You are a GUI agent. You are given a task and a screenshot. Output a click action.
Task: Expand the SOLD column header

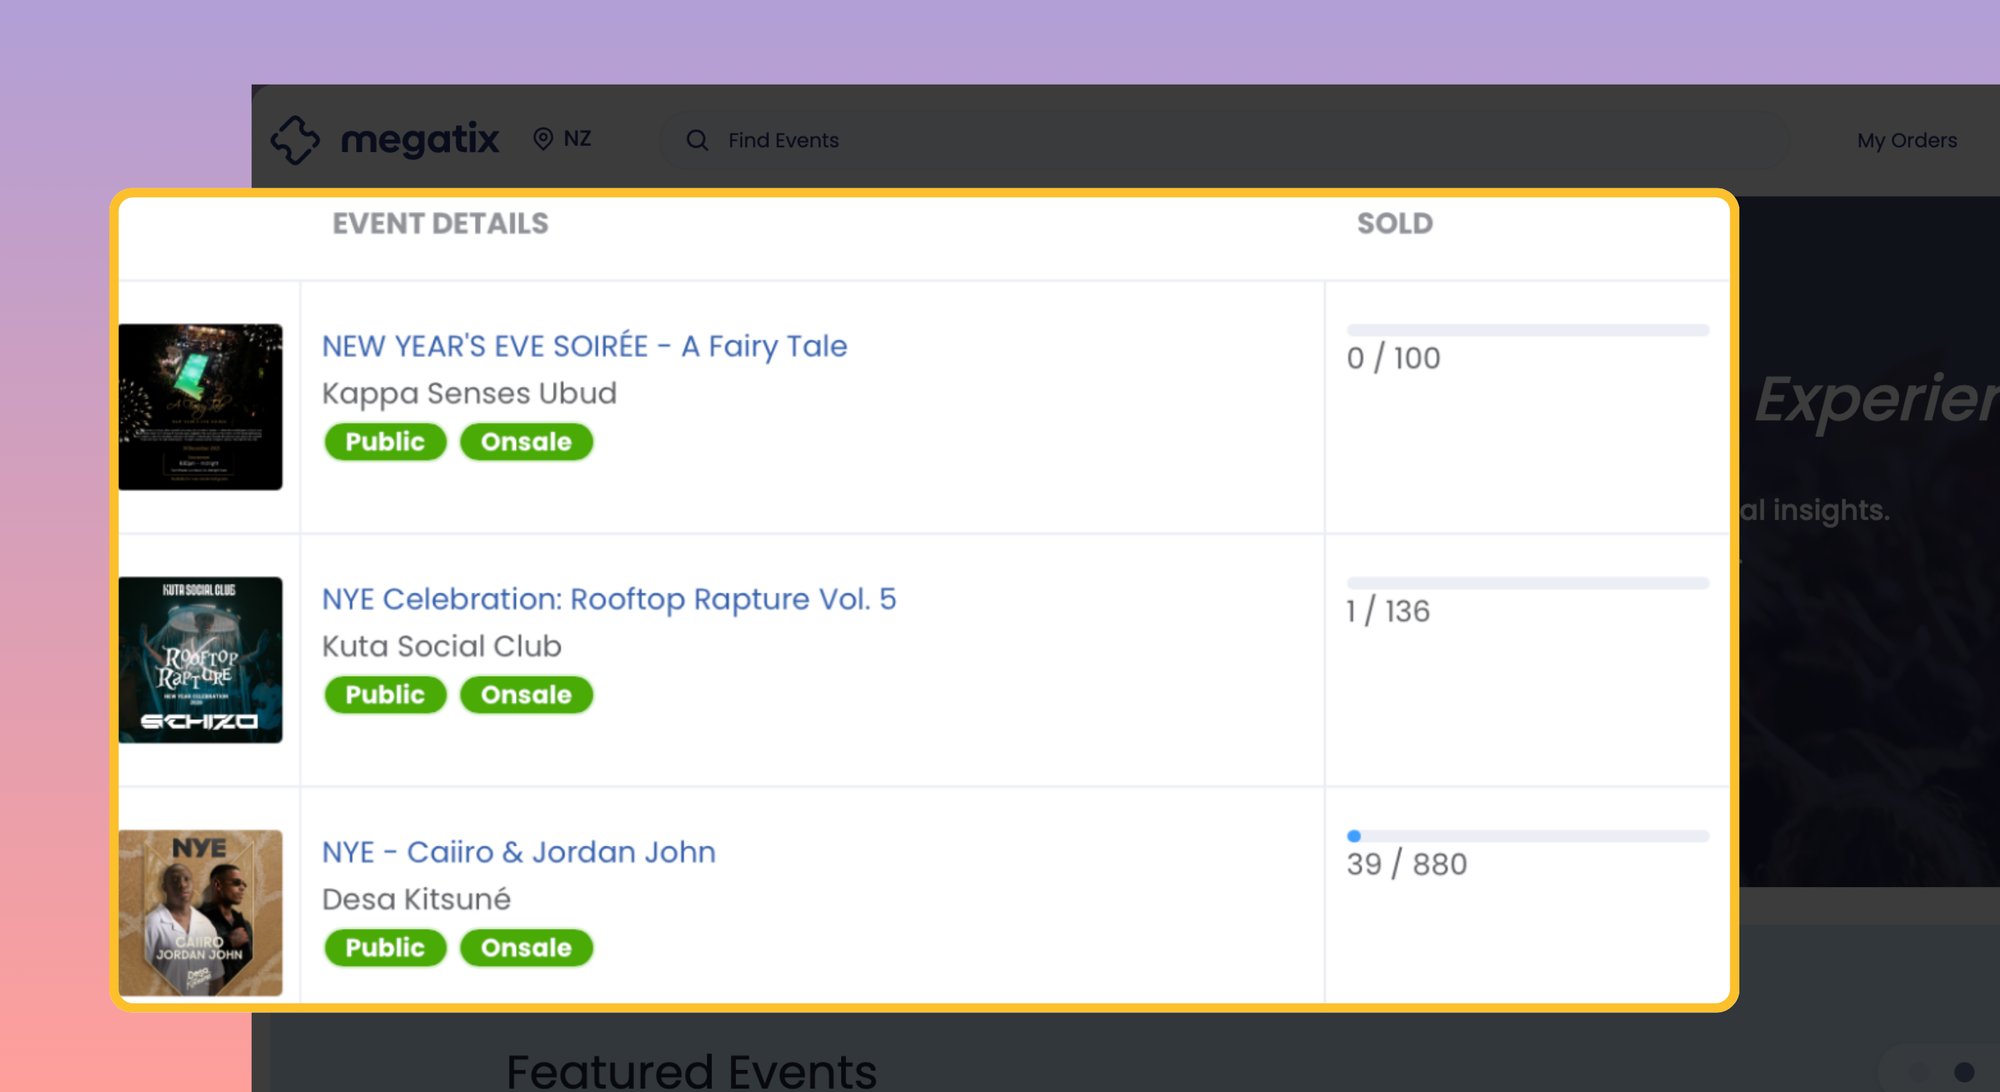point(1393,224)
